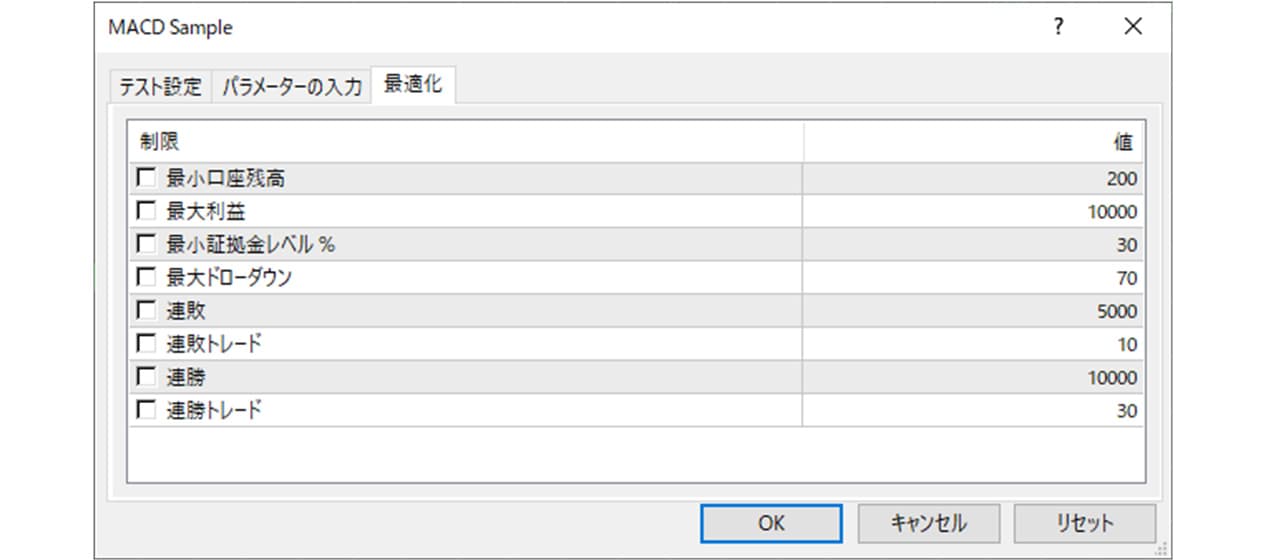
Task: Enable the 最小口座残高 checkbox
Action: coord(146,179)
